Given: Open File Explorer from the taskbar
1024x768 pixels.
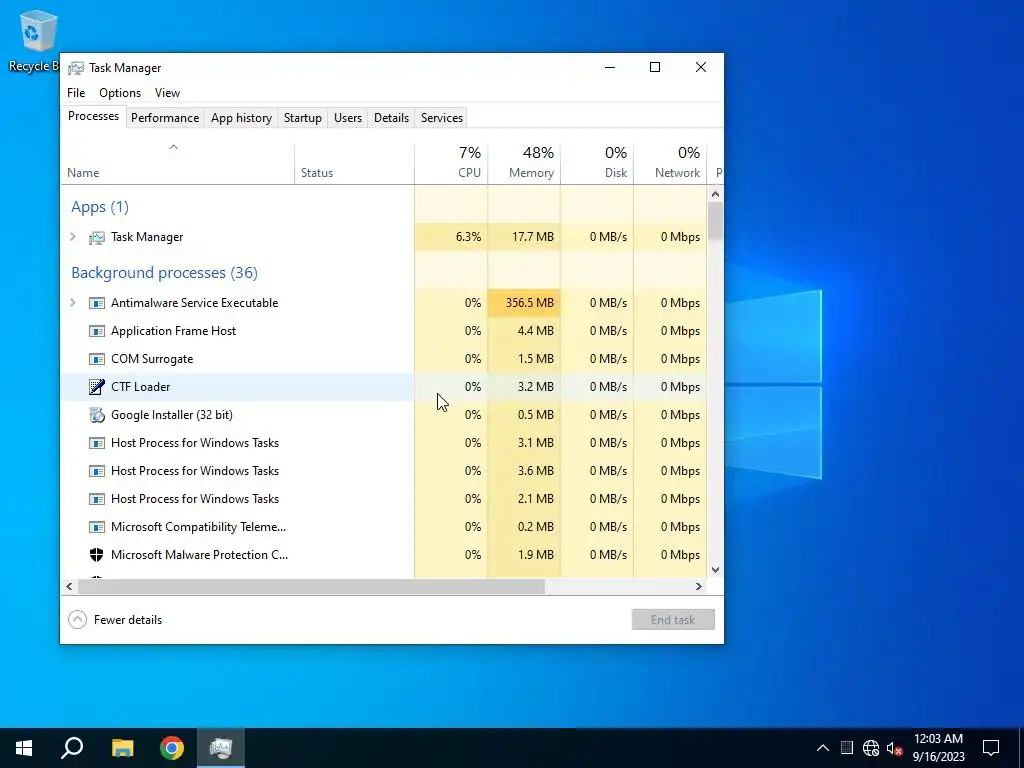Looking at the screenshot, I should pyautogui.click(x=122, y=748).
